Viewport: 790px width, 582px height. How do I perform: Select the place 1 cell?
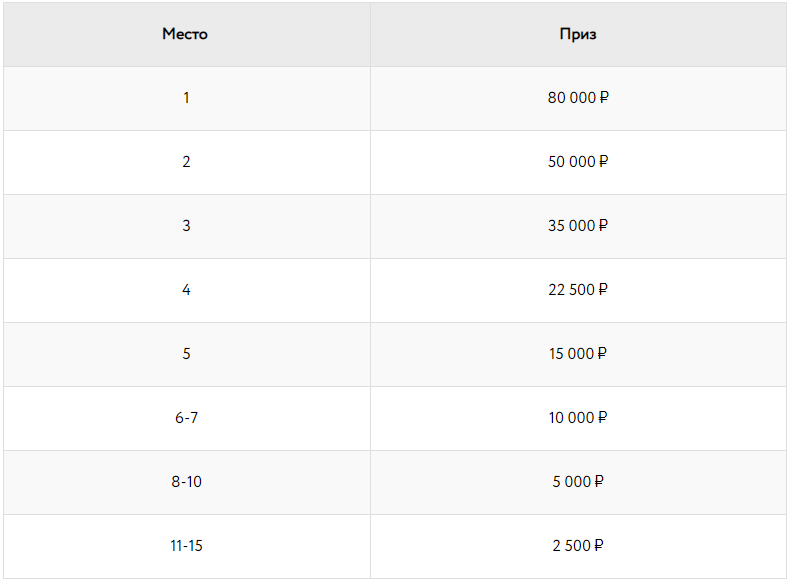[x=186, y=98]
